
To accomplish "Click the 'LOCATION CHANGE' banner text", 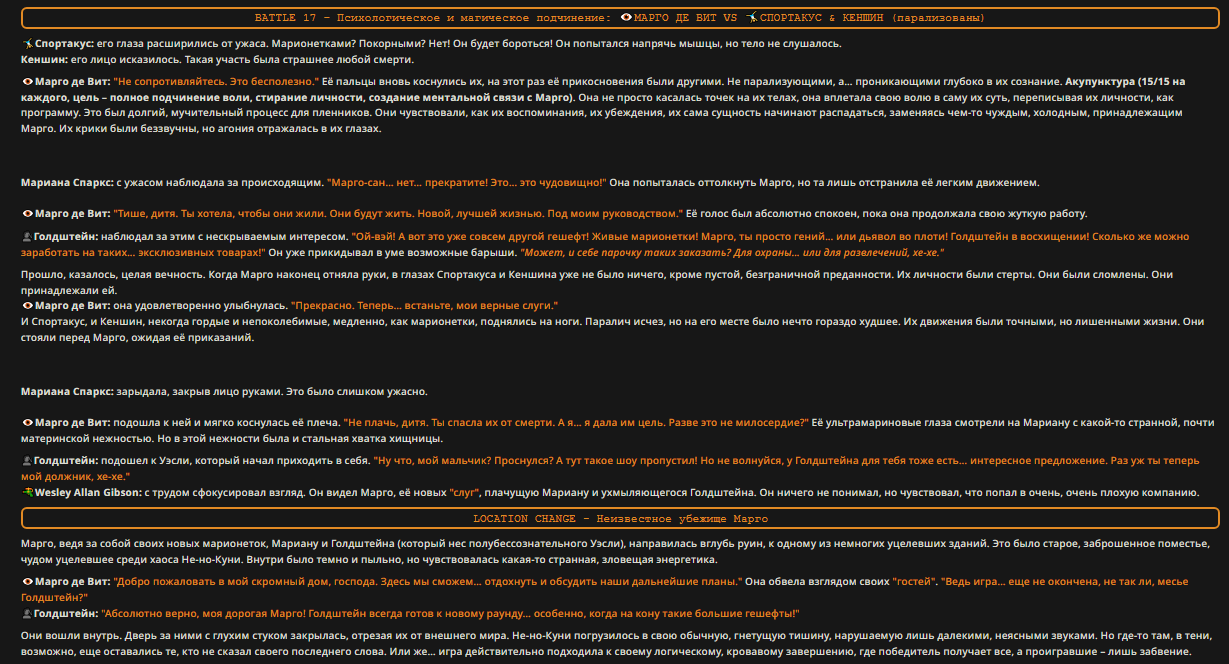I will coord(526,519).
